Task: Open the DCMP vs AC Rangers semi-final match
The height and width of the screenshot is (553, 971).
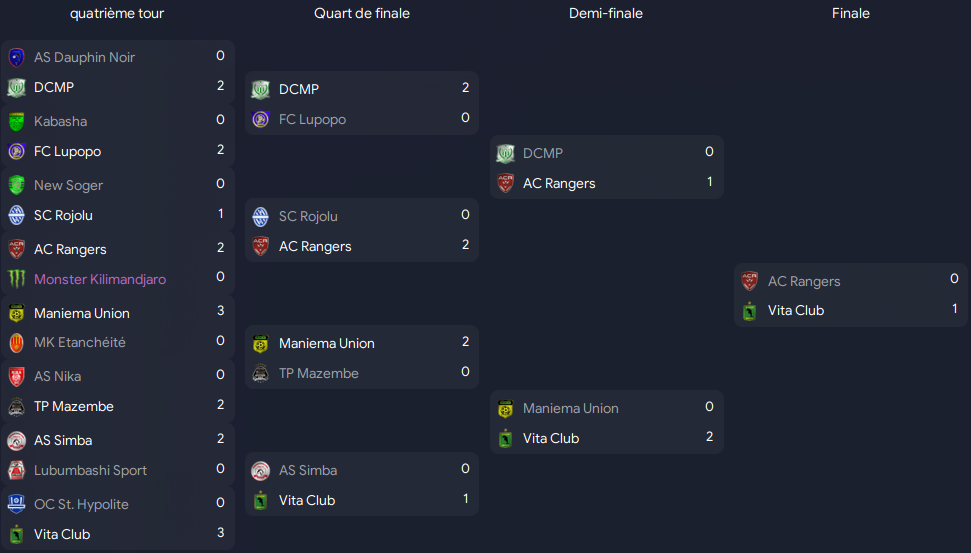Action: point(607,167)
